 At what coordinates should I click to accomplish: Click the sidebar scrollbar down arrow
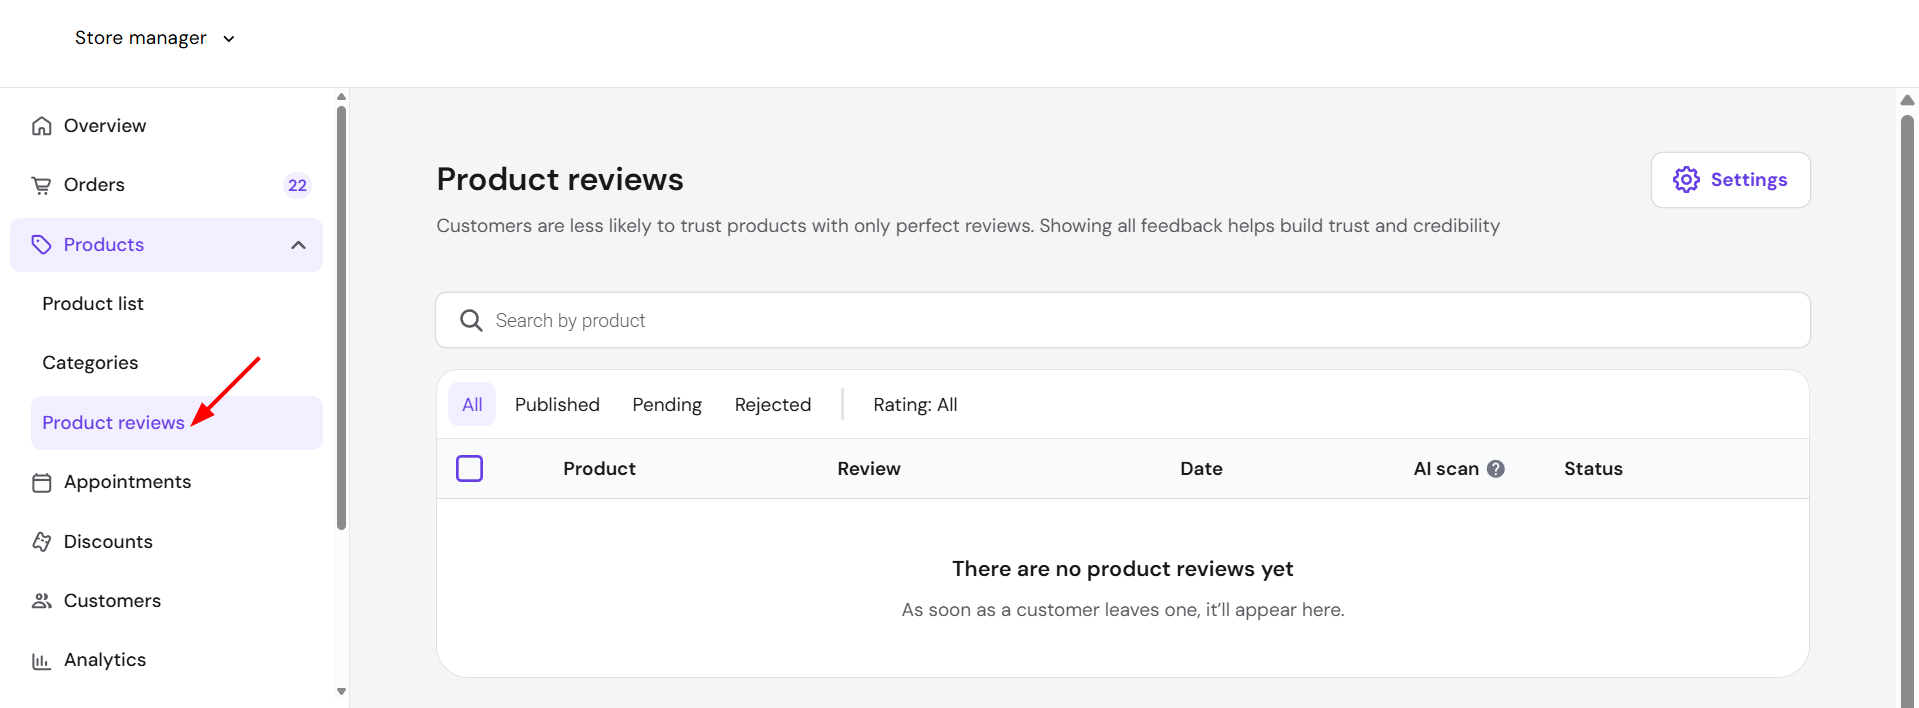(341, 691)
